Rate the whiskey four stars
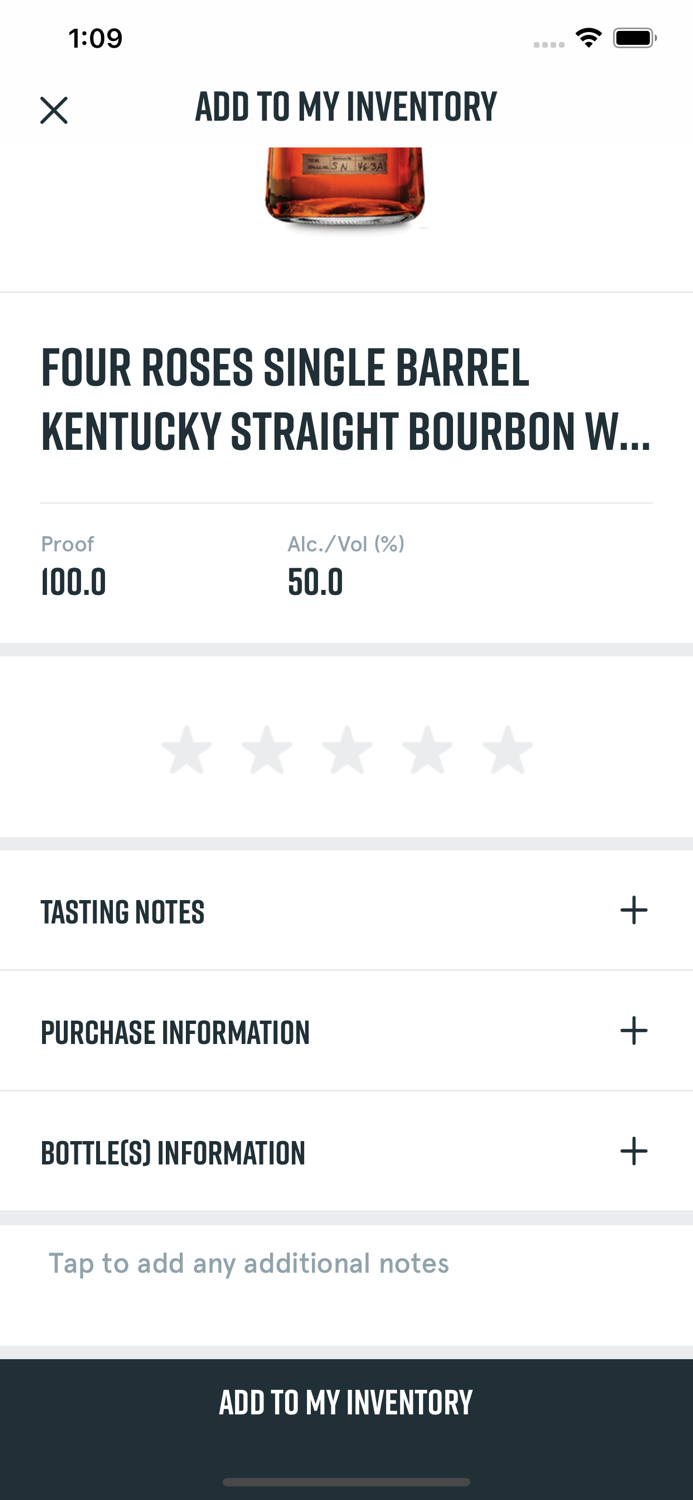This screenshot has width=693, height=1500. pos(428,748)
